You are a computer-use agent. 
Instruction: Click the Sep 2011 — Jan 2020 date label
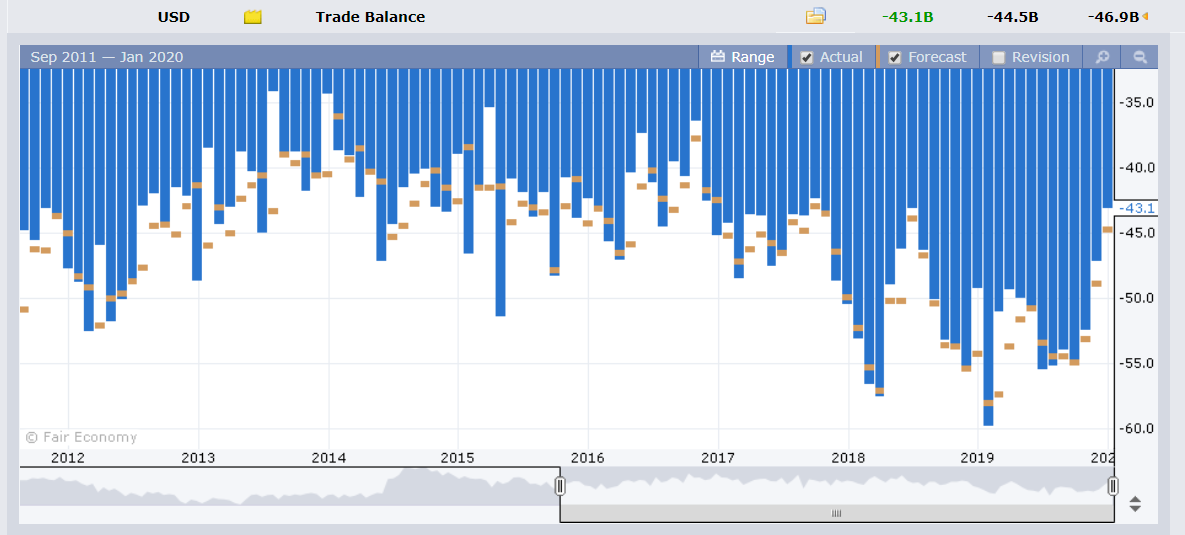[x=107, y=57]
